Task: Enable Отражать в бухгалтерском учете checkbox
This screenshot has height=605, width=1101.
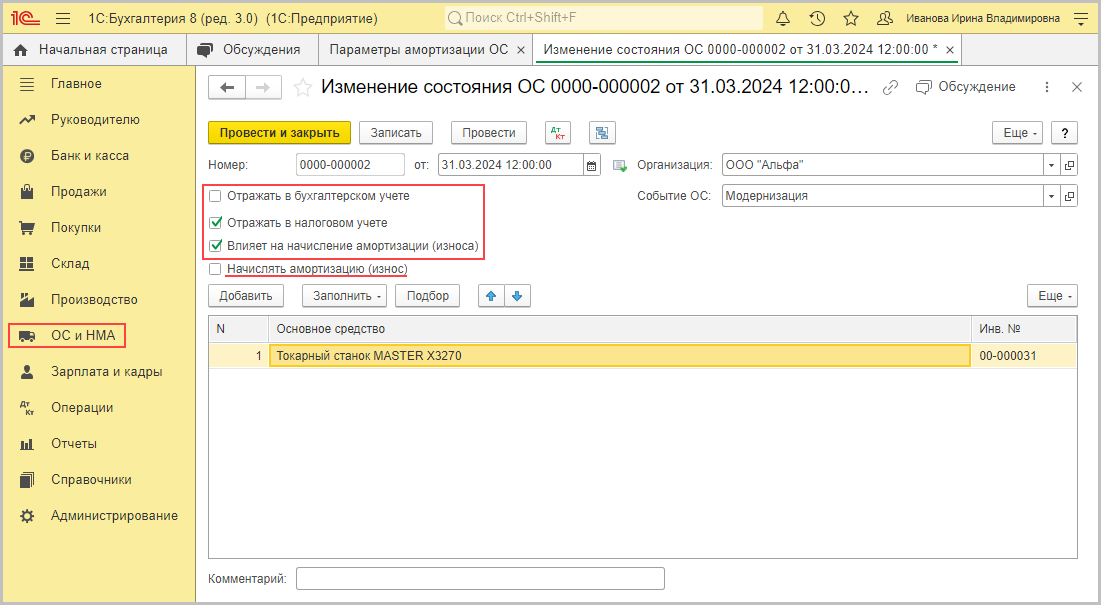Action: point(216,196)
